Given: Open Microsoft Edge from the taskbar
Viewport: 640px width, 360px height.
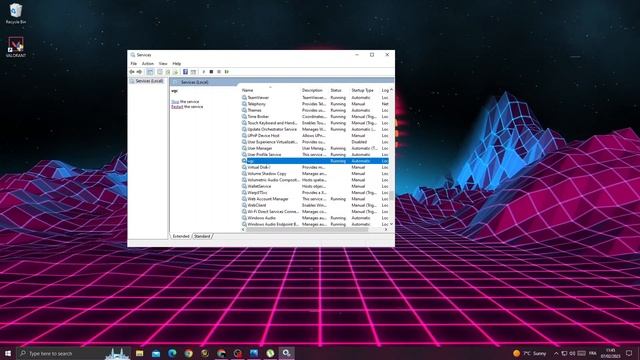Looking at the screenshot, I should tap(172, 353).
